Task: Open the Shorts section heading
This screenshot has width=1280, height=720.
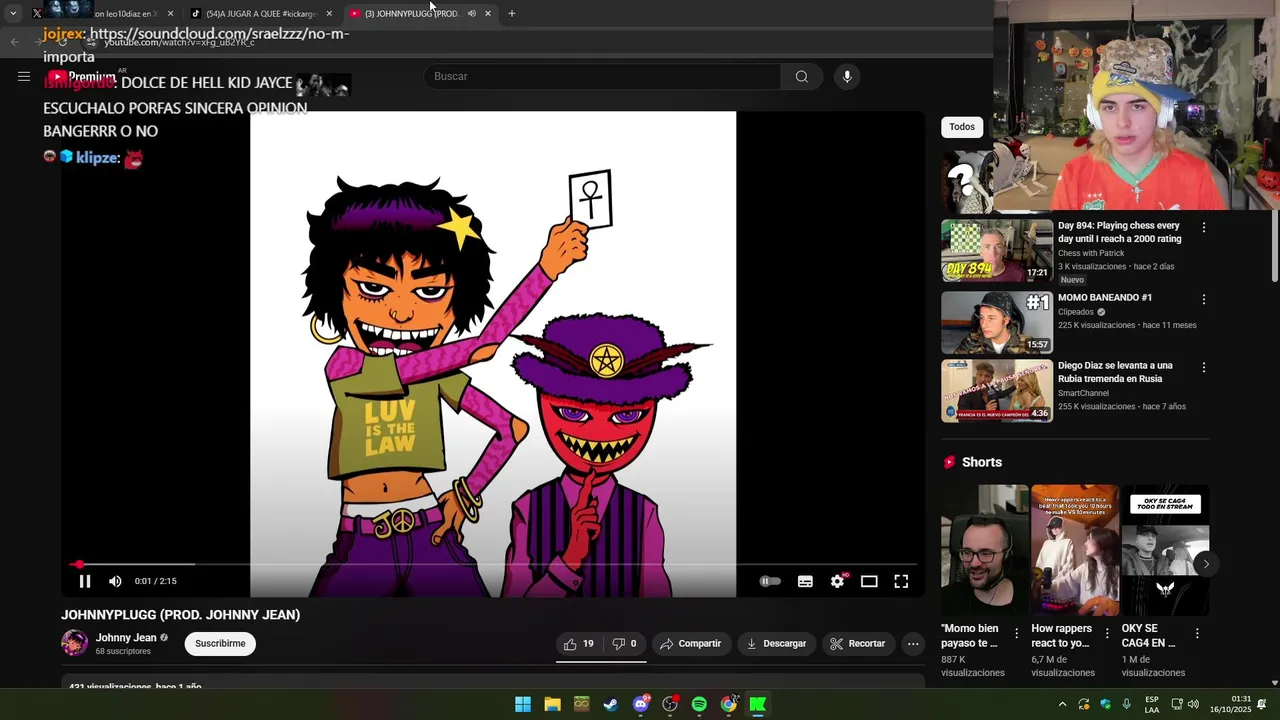Action: point(982,462)
